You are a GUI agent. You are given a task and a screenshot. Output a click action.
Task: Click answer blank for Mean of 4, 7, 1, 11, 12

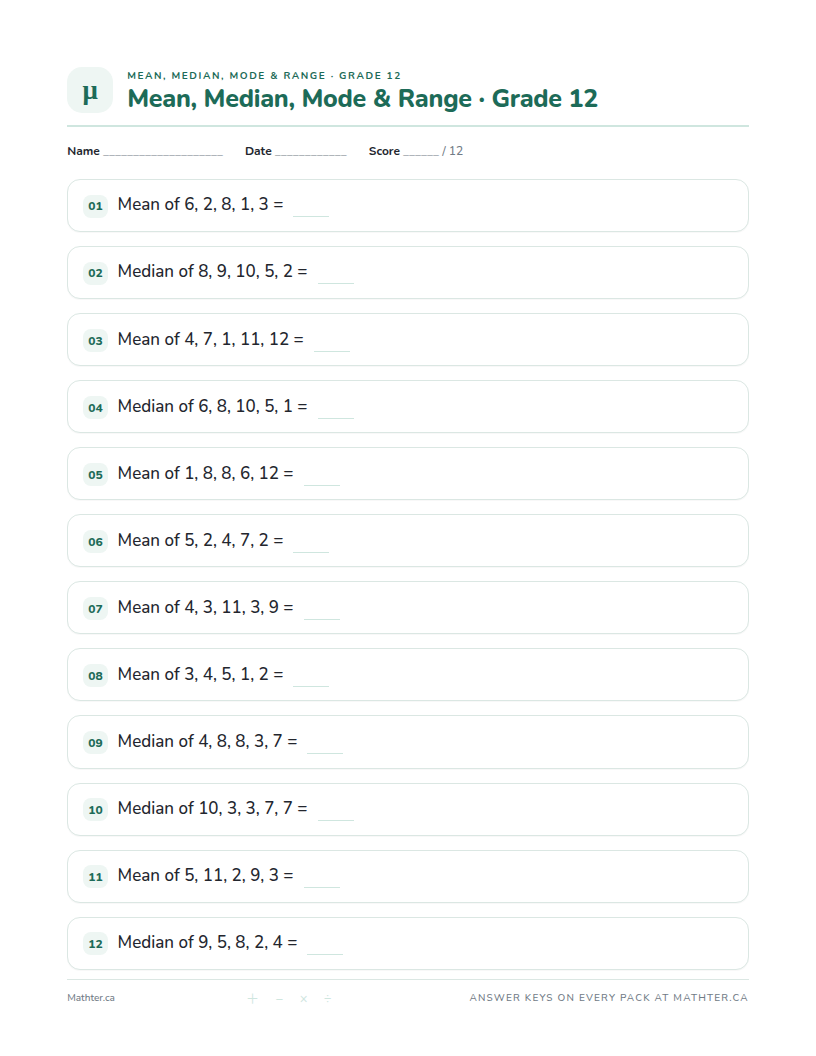pyautogui.click(x=332, y=350)
